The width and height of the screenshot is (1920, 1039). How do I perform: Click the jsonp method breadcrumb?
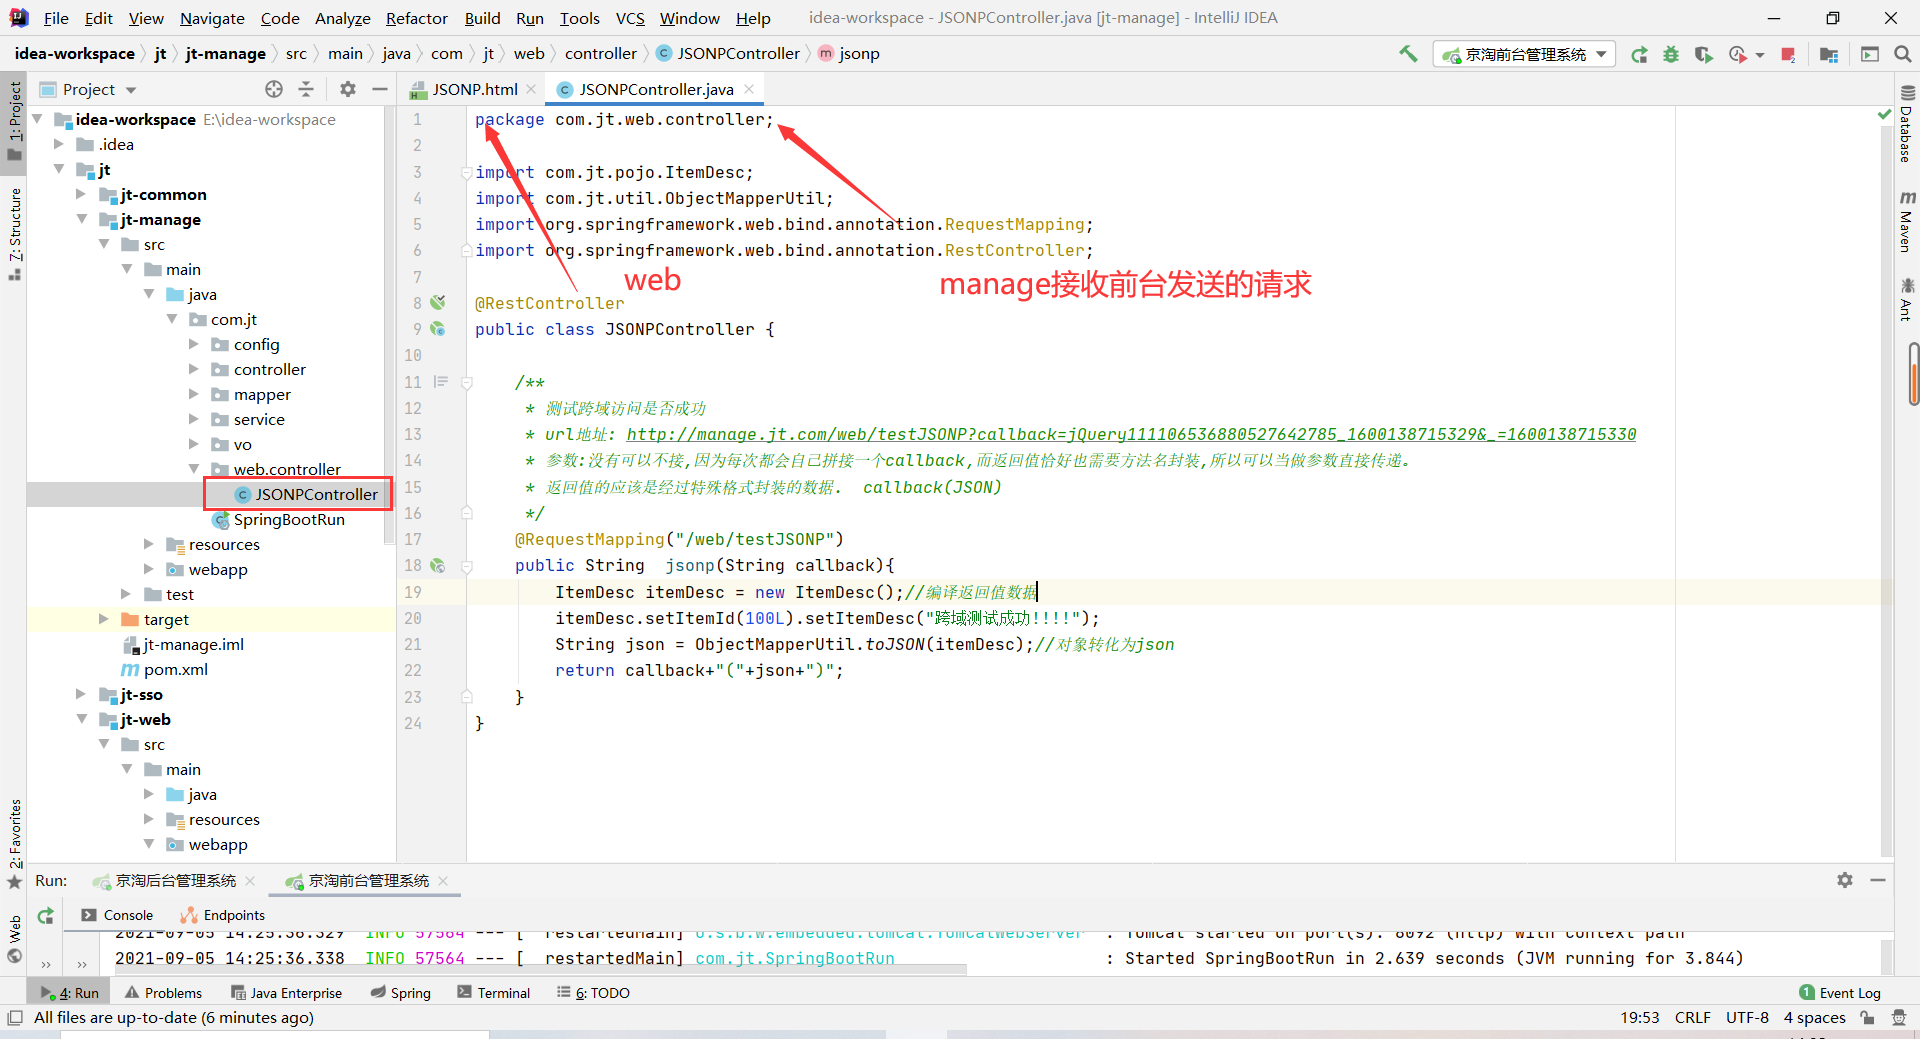click(x=849, y=54)
